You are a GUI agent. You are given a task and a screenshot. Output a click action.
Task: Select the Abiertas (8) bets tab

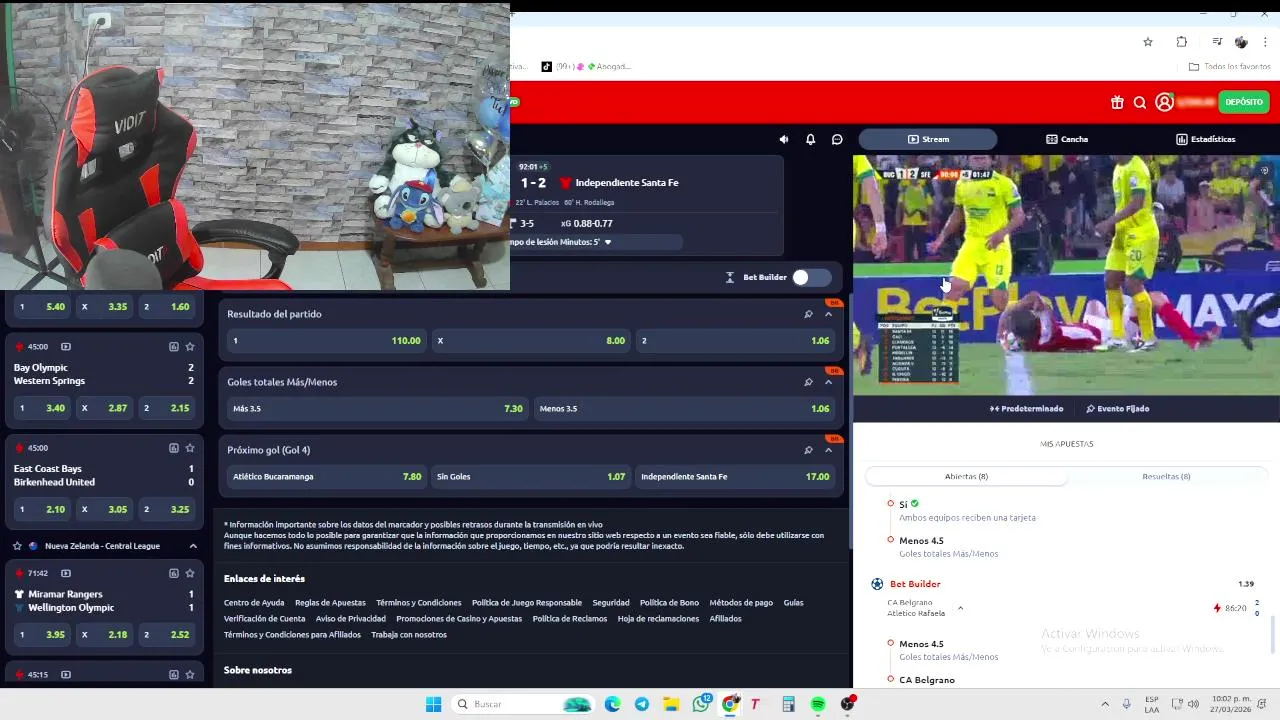click(x=966, y=476)
